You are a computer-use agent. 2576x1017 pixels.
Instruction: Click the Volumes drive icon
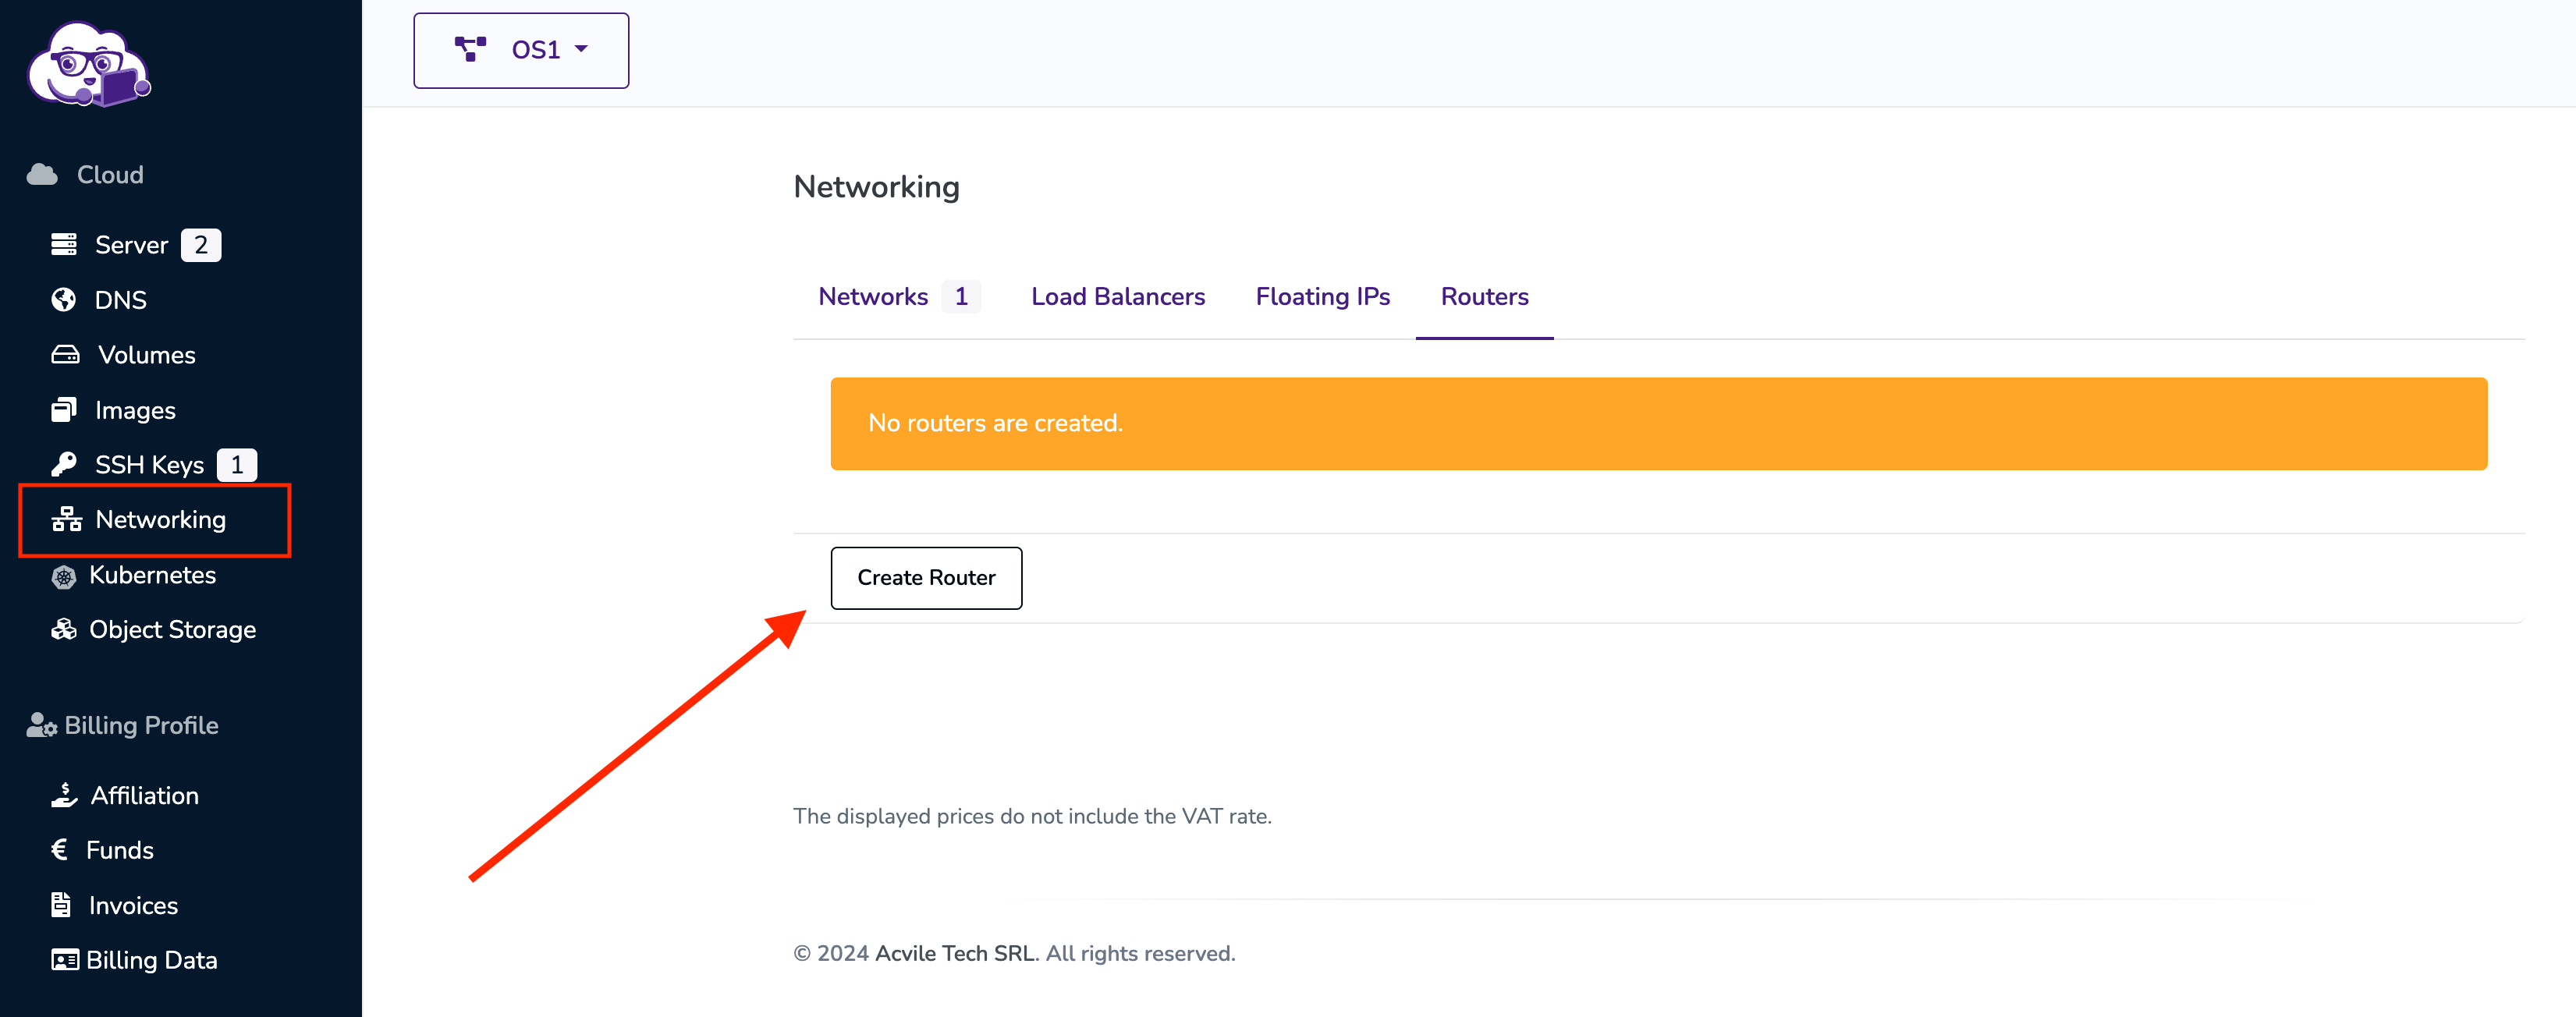pyautogui.click(x=63, y=354)
